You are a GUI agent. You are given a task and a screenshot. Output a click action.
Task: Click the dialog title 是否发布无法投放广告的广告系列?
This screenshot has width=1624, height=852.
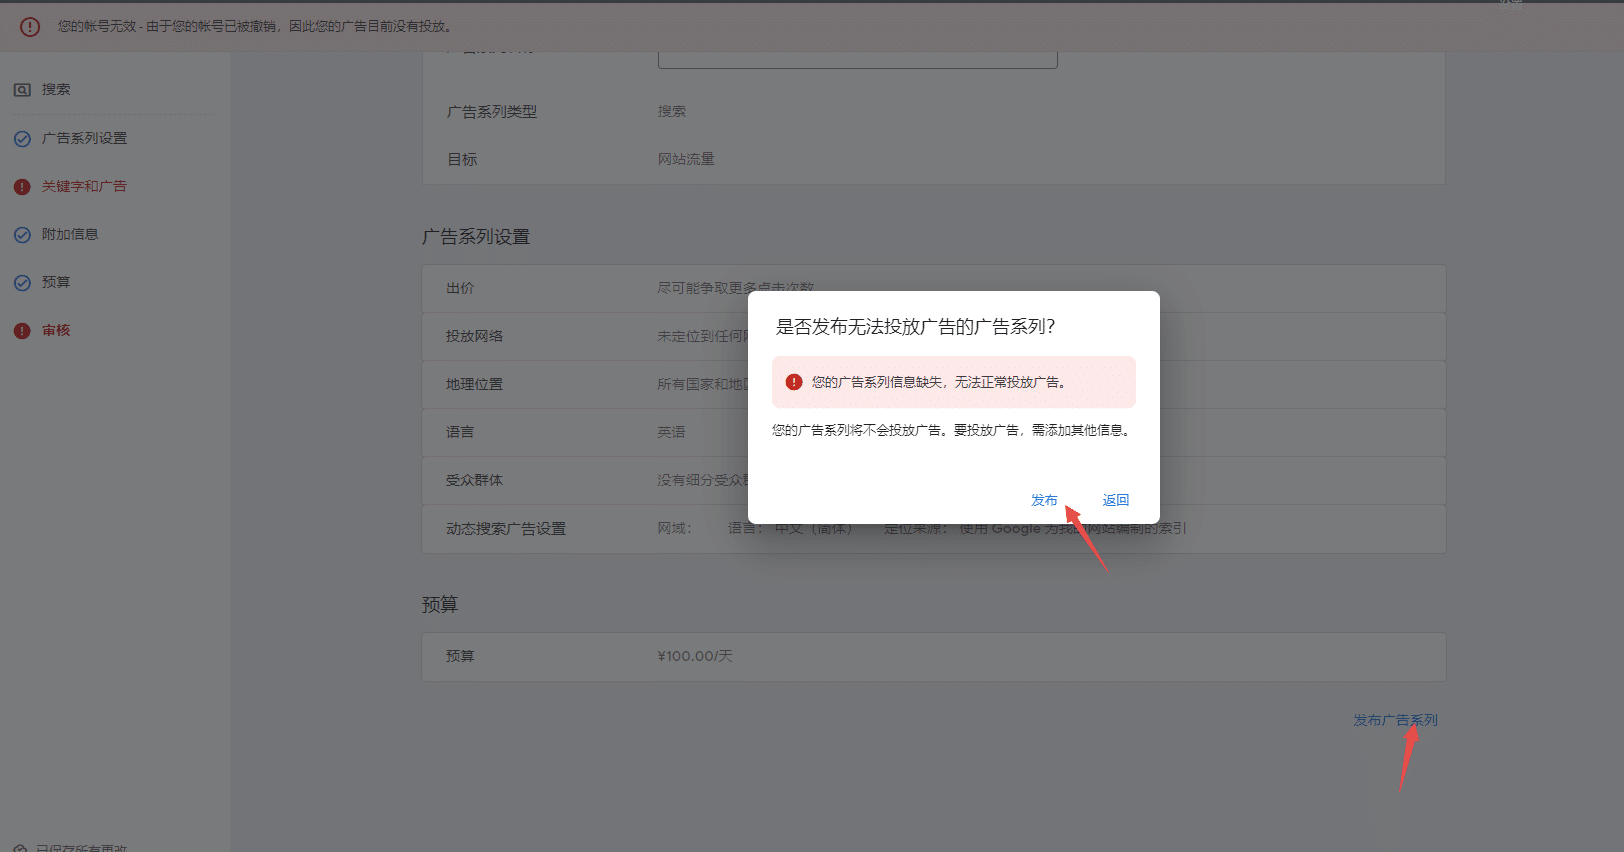916,327
